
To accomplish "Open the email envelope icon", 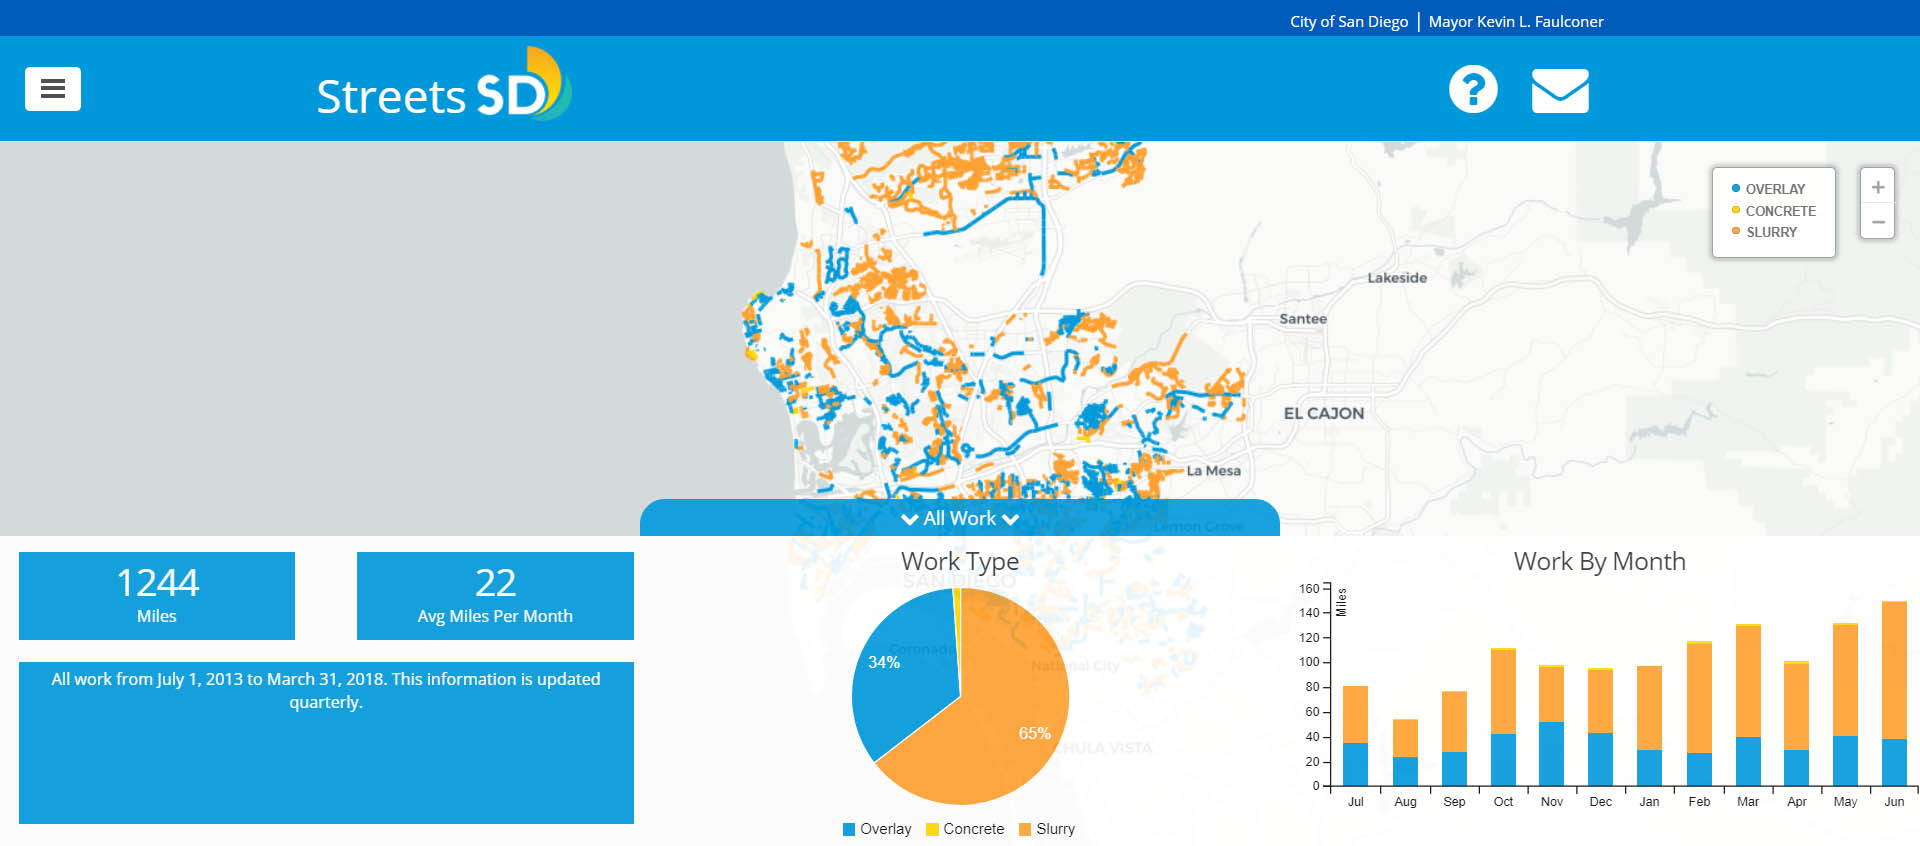I will (x=1559, y=91).
